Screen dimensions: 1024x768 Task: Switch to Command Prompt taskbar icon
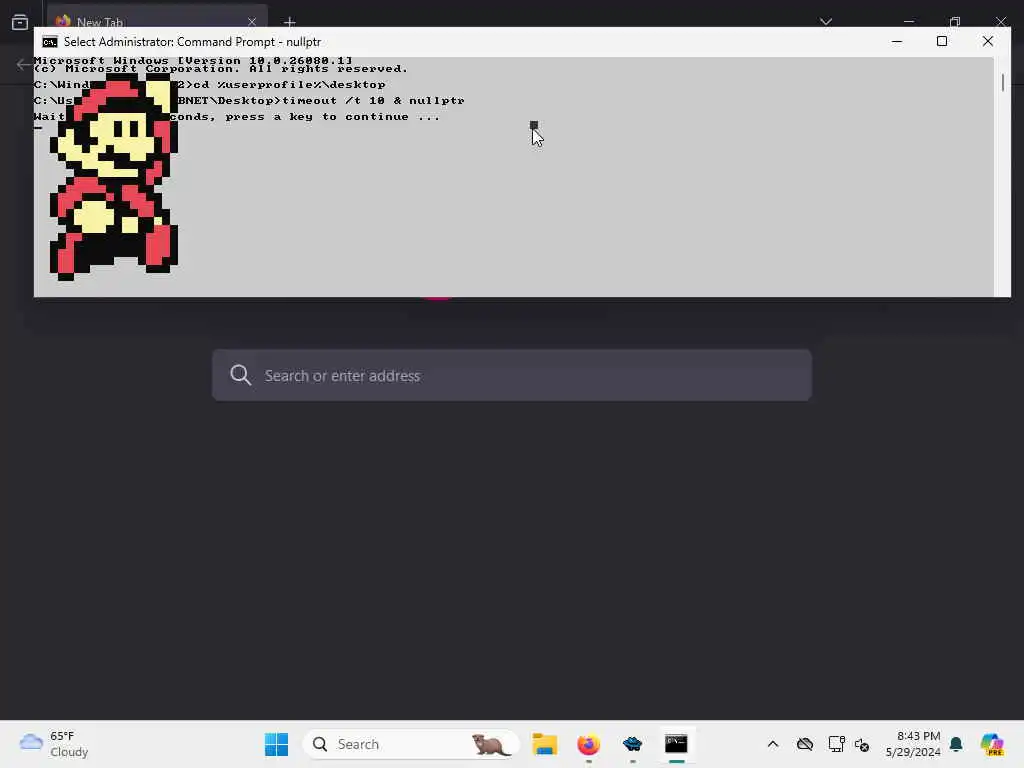(x=676, y=744)
